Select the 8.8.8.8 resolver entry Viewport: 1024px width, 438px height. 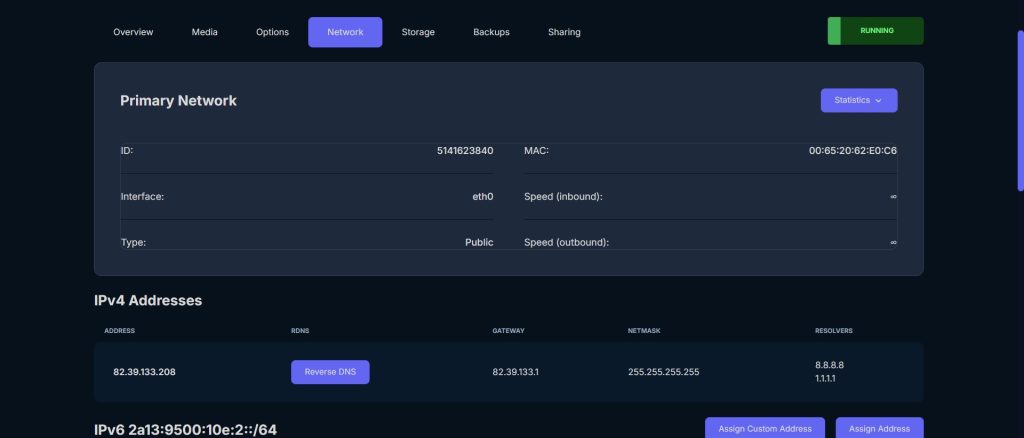830,365
